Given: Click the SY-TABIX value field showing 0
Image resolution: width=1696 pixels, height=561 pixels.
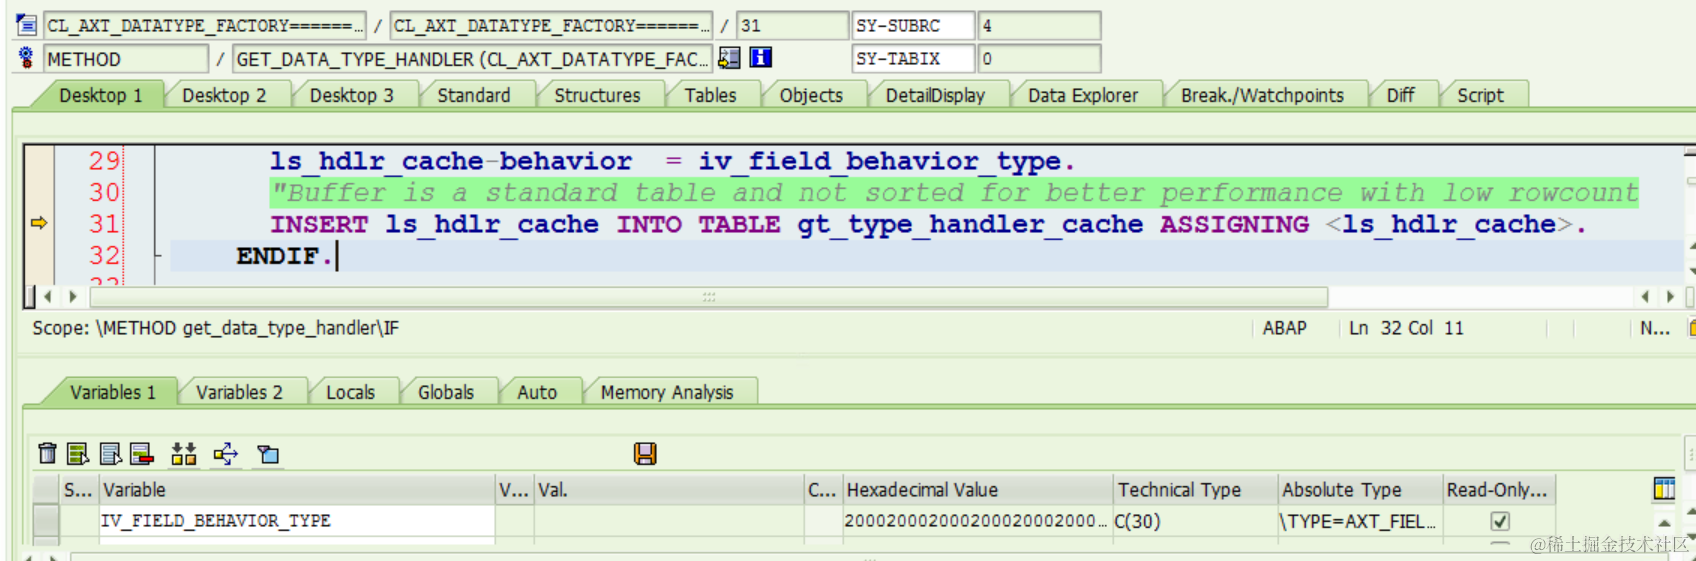Looking at the screenshot, I should click(1039, 58).
